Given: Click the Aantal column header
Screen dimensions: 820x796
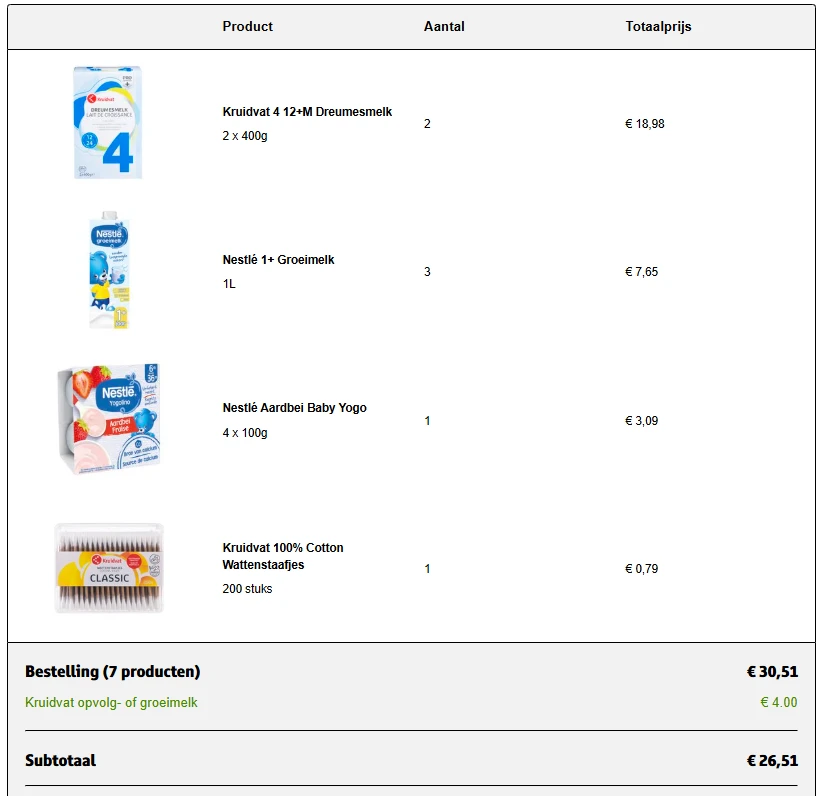Looking at the screenshot, I should tap(444, 27).
